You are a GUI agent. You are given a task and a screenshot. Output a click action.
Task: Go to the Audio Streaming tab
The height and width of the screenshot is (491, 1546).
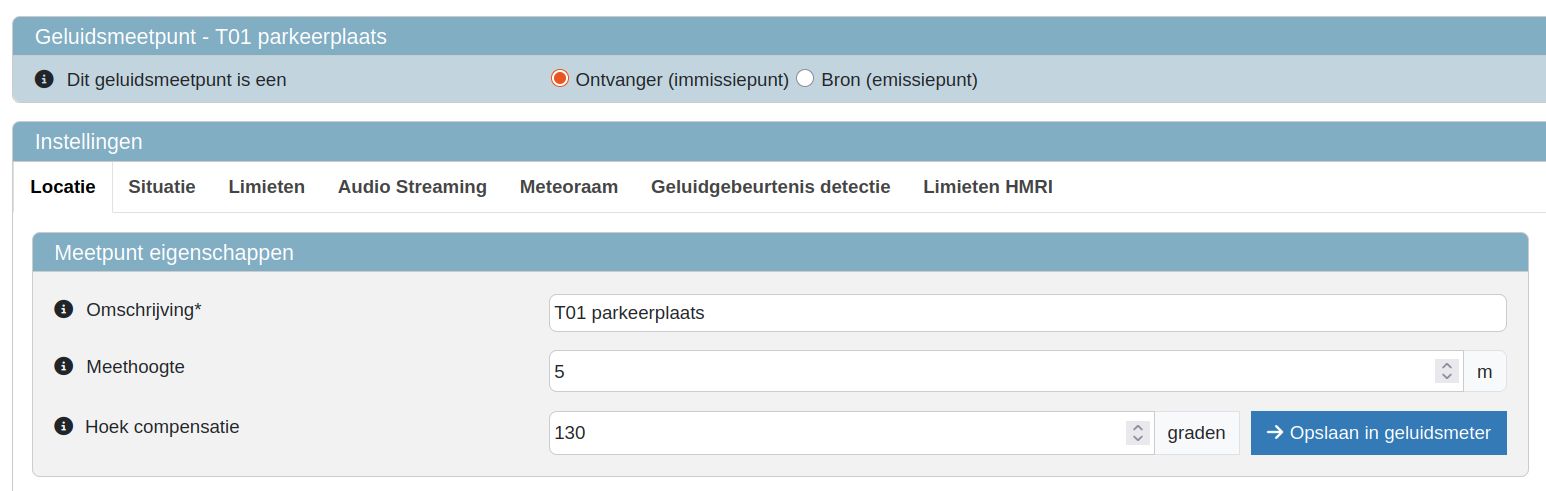[412, 187]
